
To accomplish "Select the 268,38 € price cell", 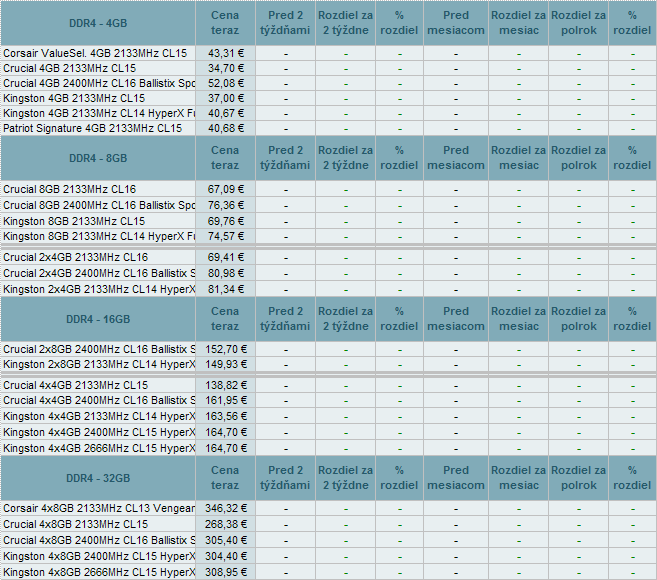I will [225, 524].
